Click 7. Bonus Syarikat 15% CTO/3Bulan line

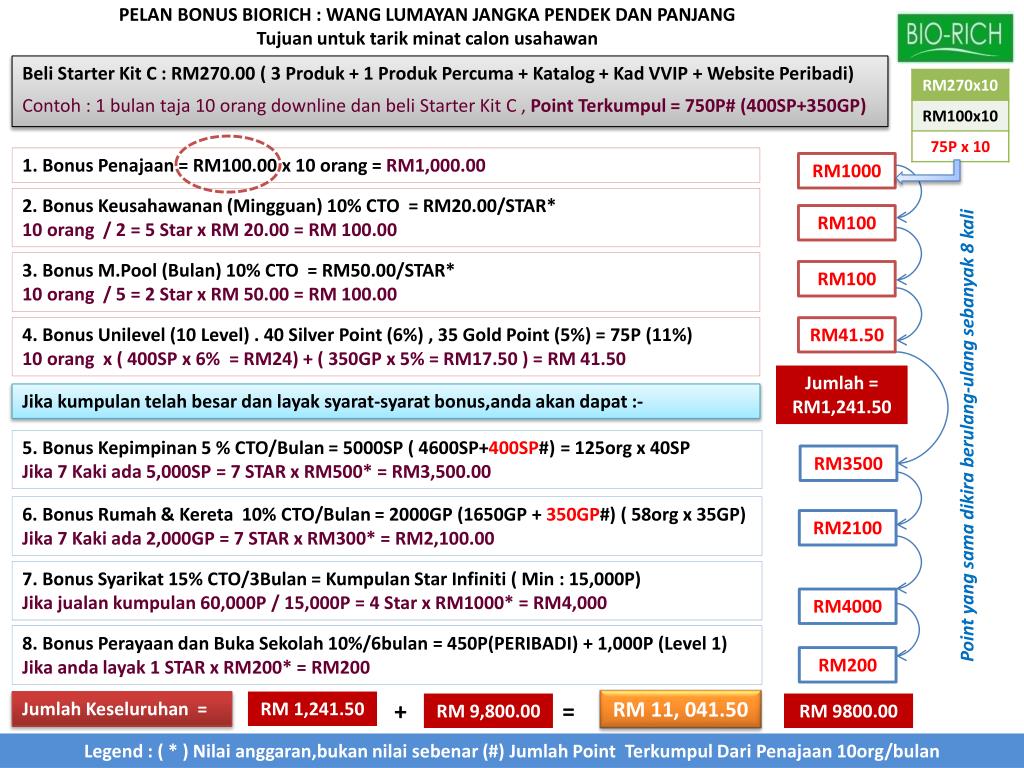(331, 579)
